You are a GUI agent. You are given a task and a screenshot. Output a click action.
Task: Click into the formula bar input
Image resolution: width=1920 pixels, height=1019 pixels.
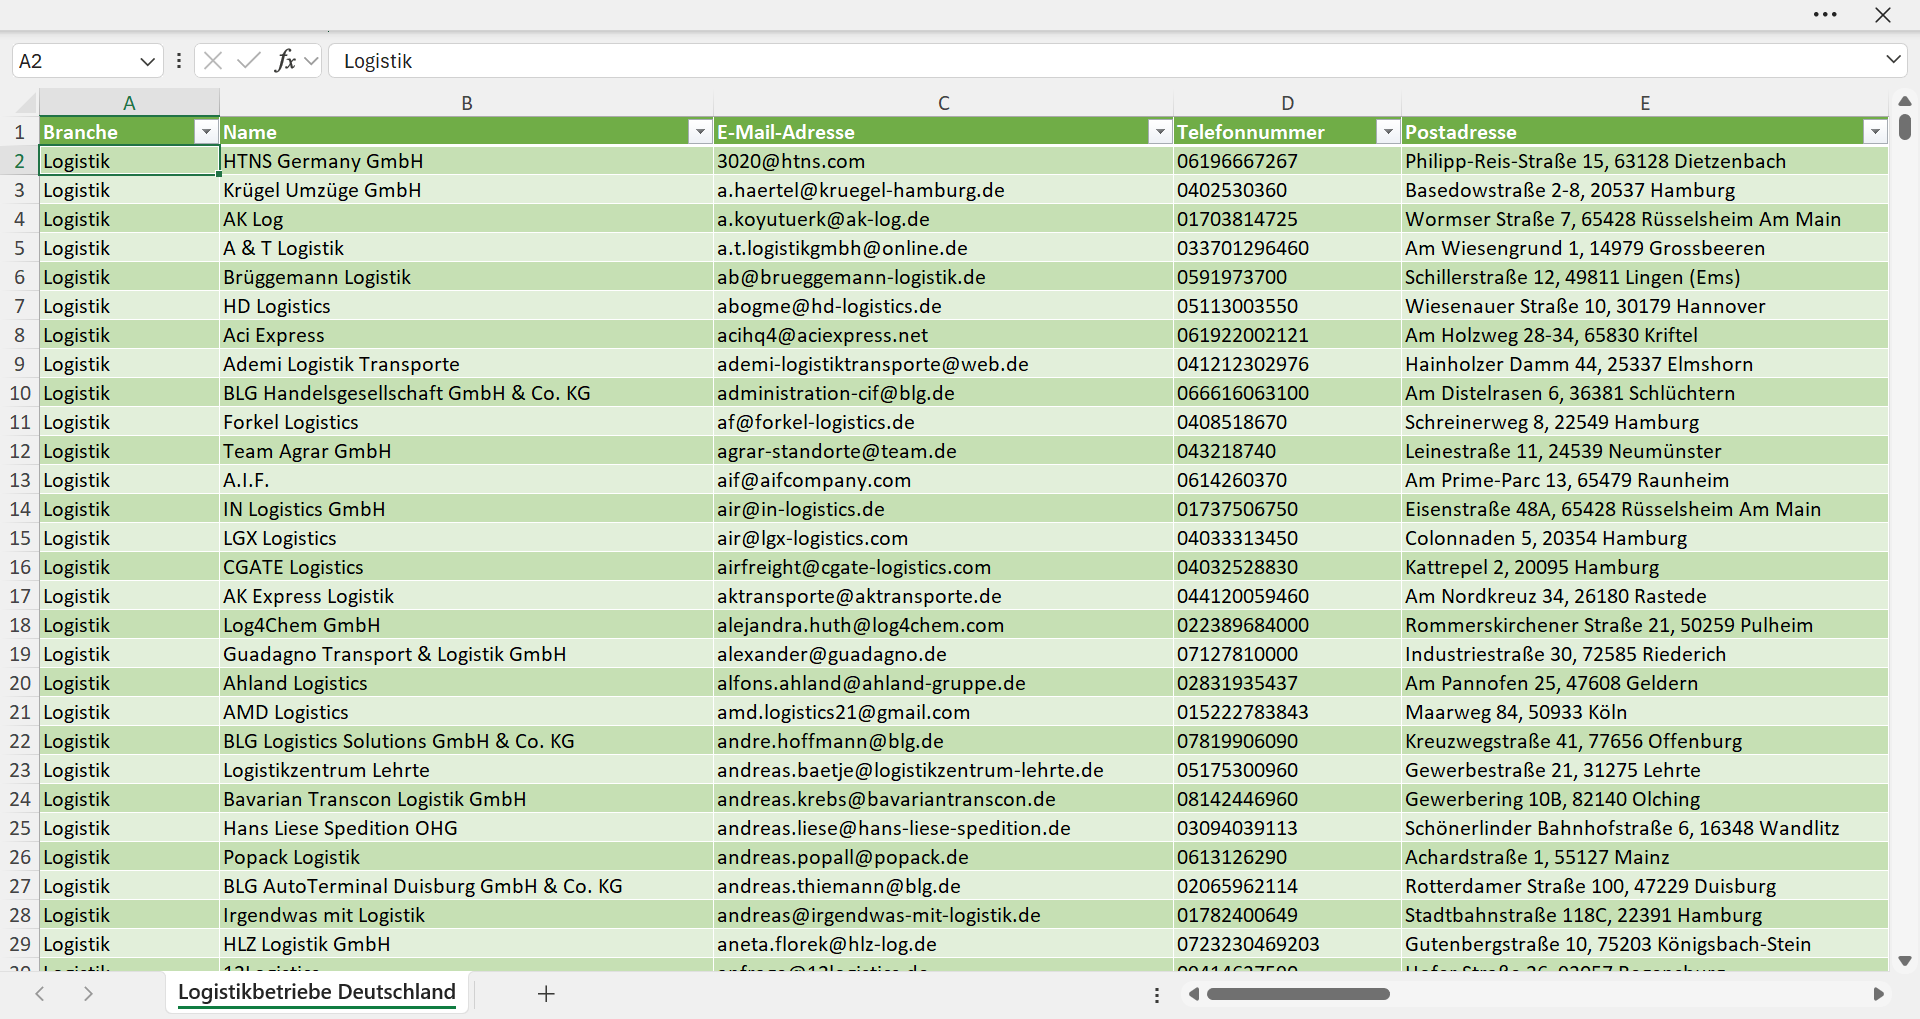click(x=1105, y=61)
